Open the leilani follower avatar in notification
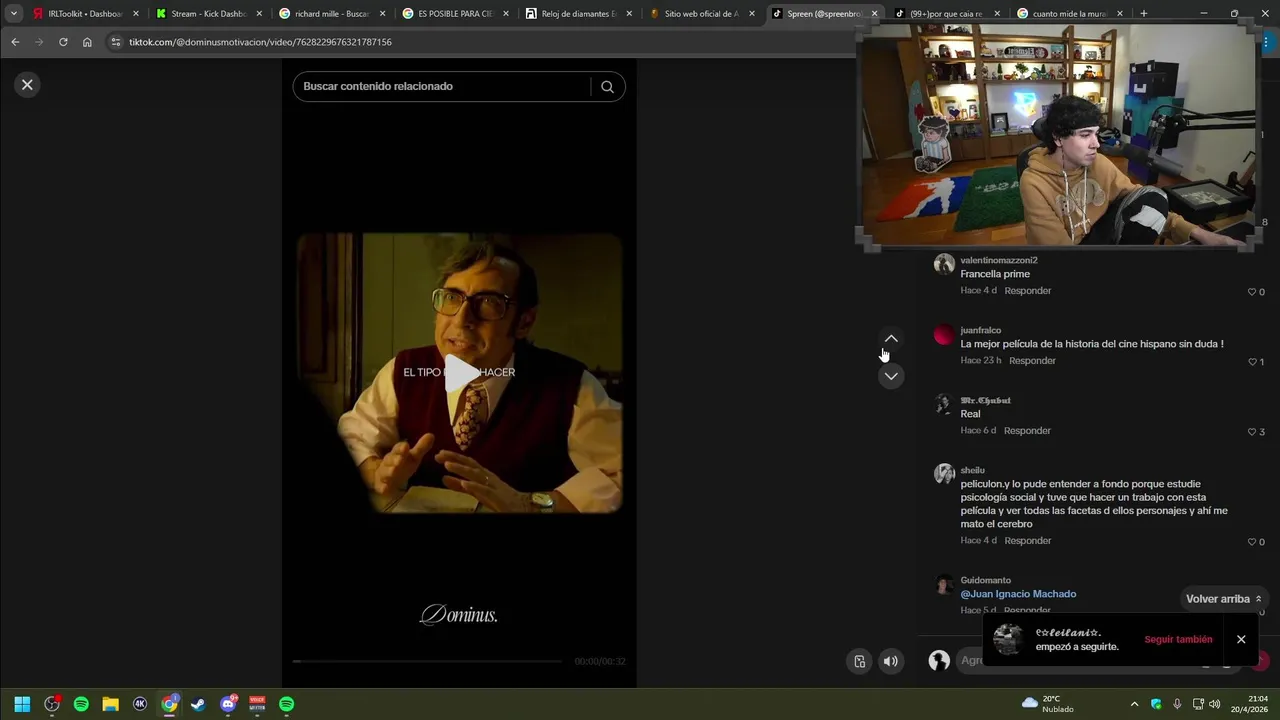Image resolution: width=1280 pixels, height=720 pixels. click(1008, 640)
